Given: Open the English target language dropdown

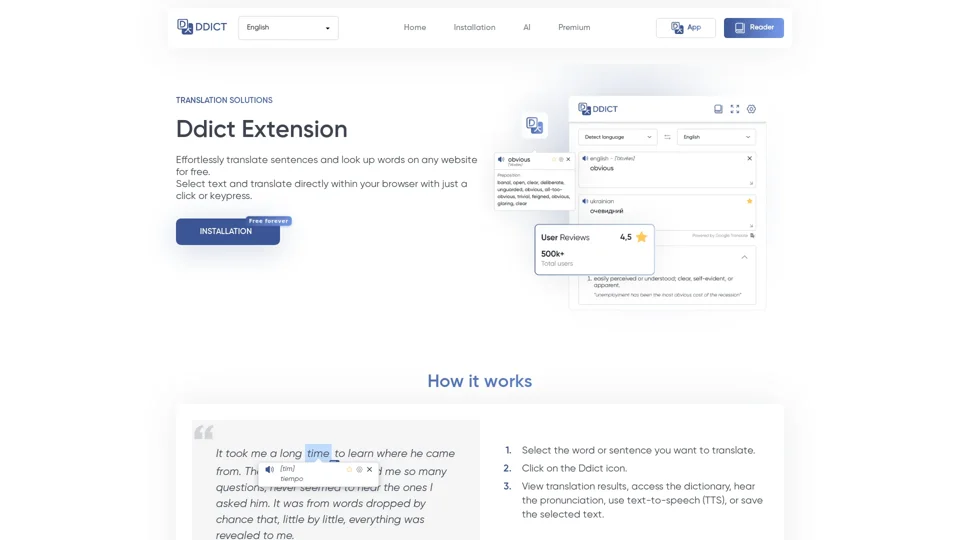Looking at the screenshot, I should pos(716,137).
